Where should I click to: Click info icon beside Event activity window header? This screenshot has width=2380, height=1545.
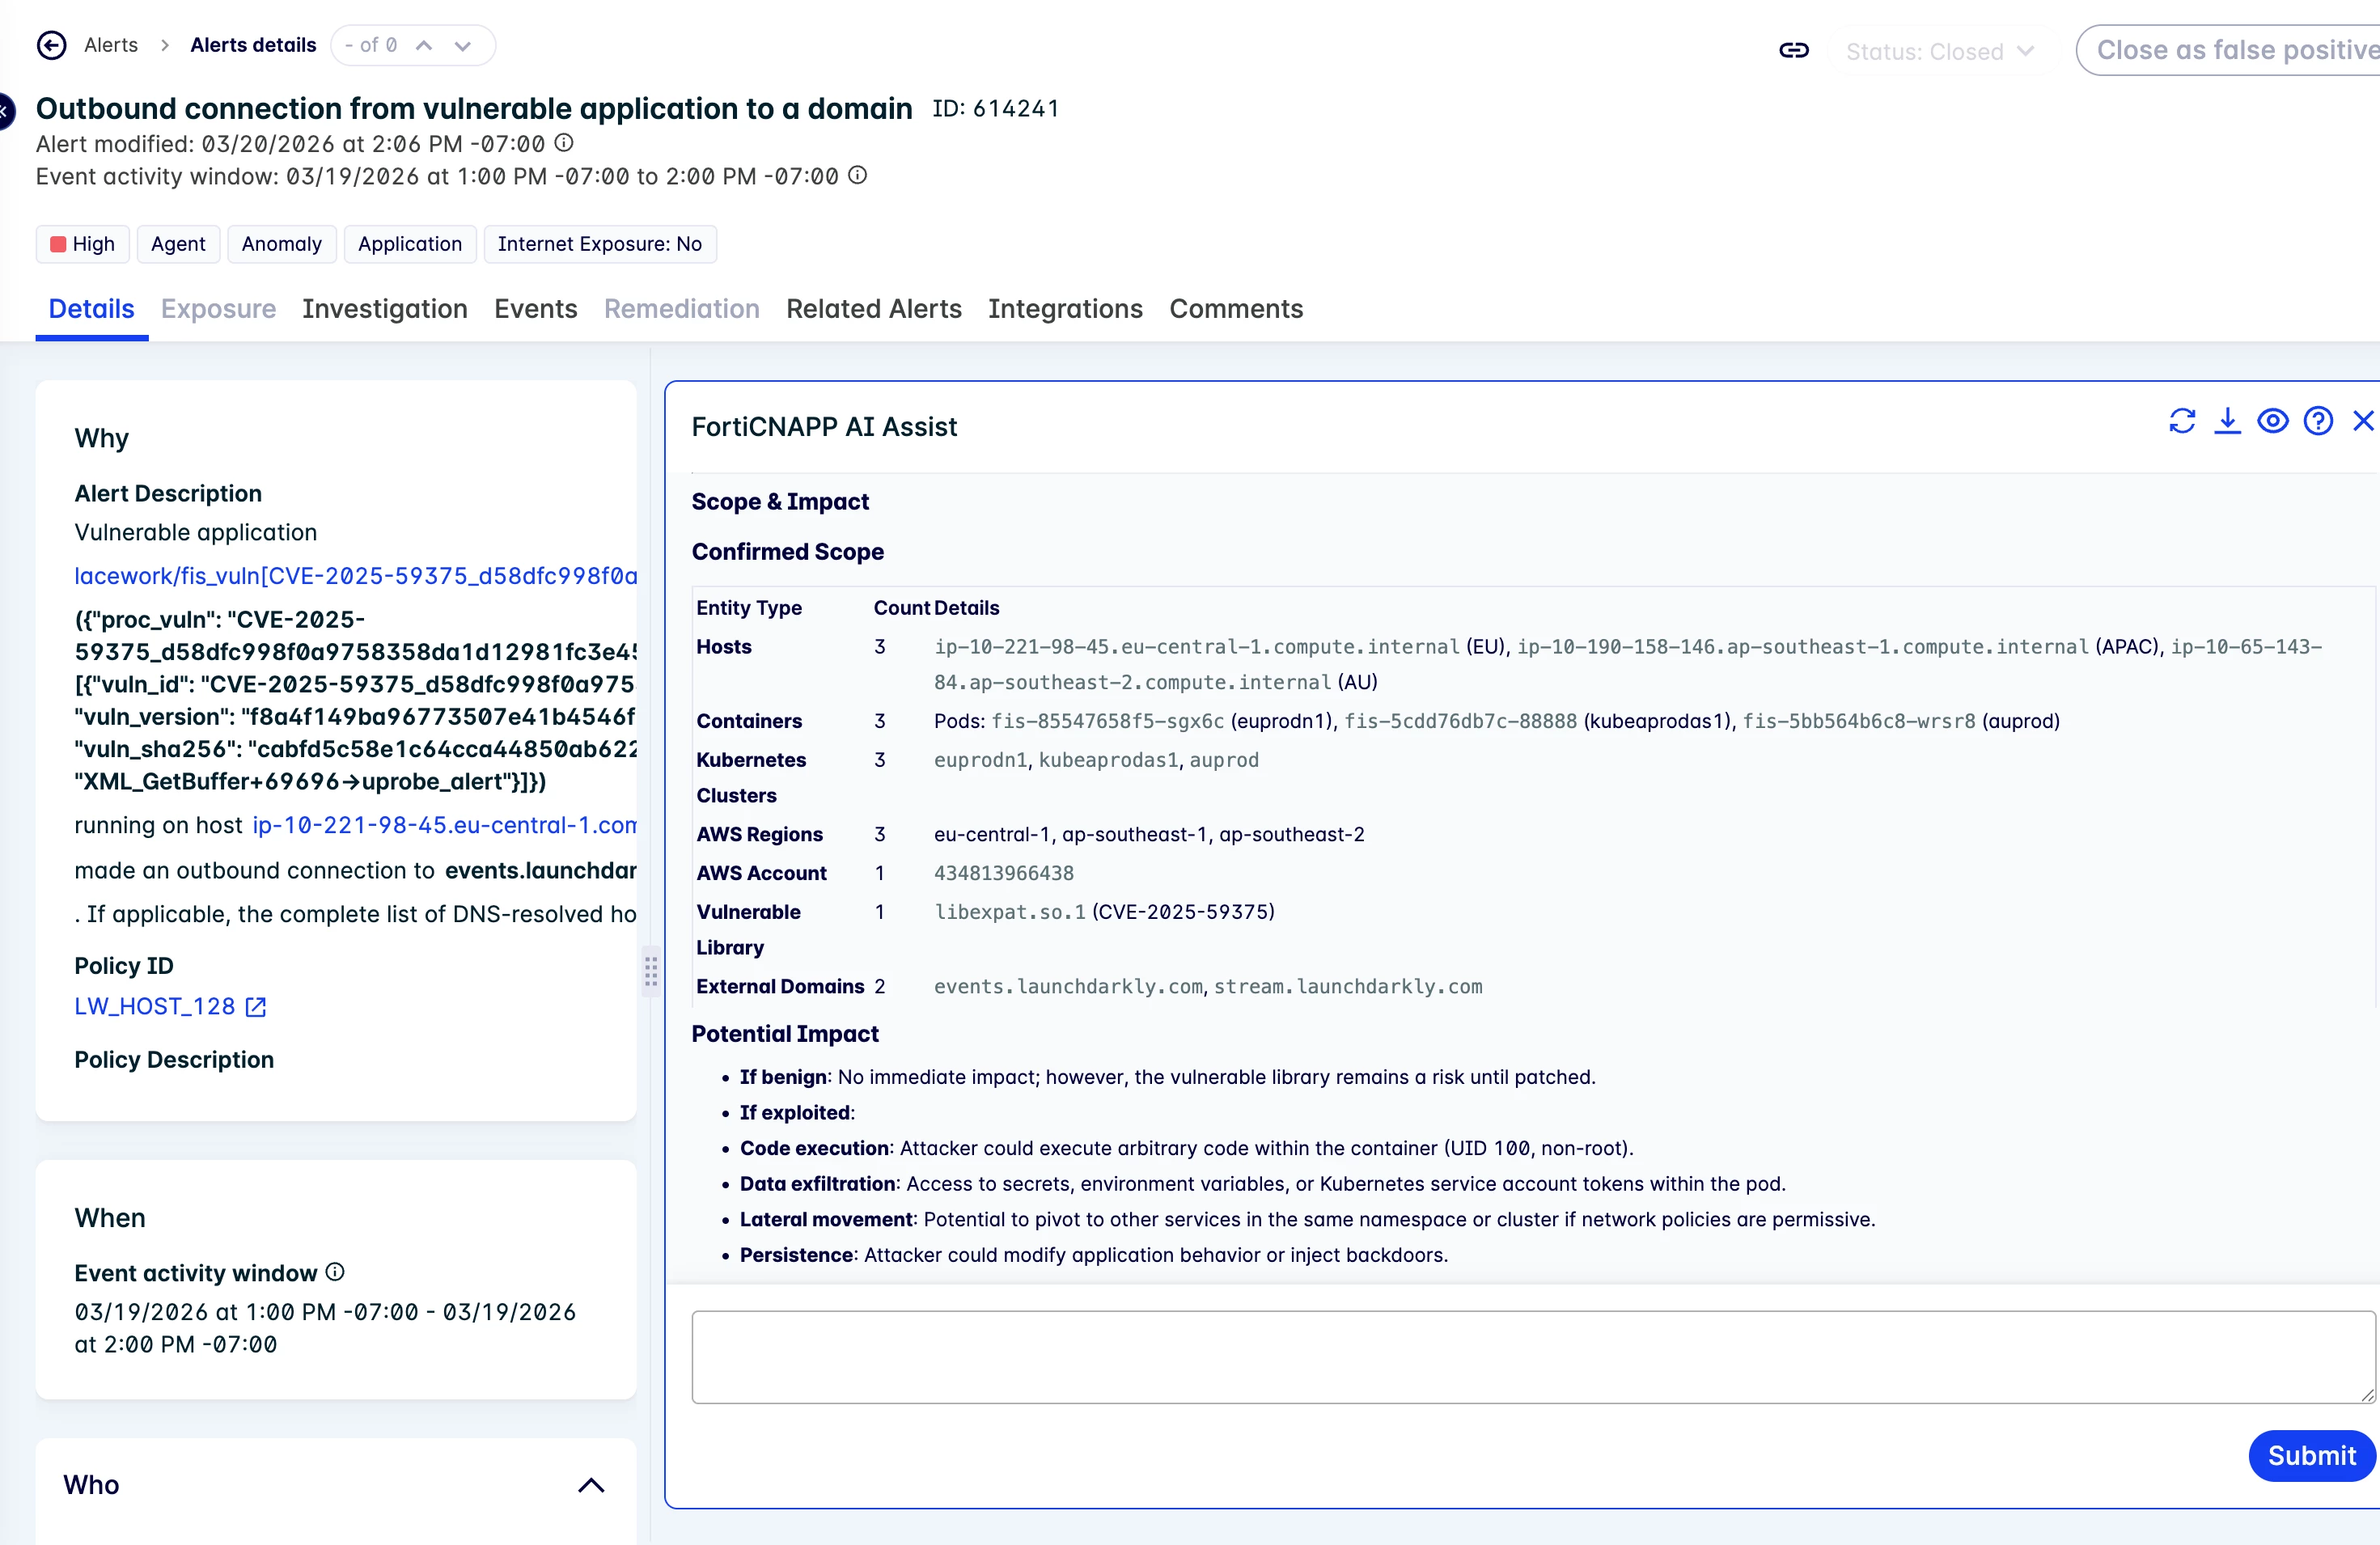tap(858, 175)
